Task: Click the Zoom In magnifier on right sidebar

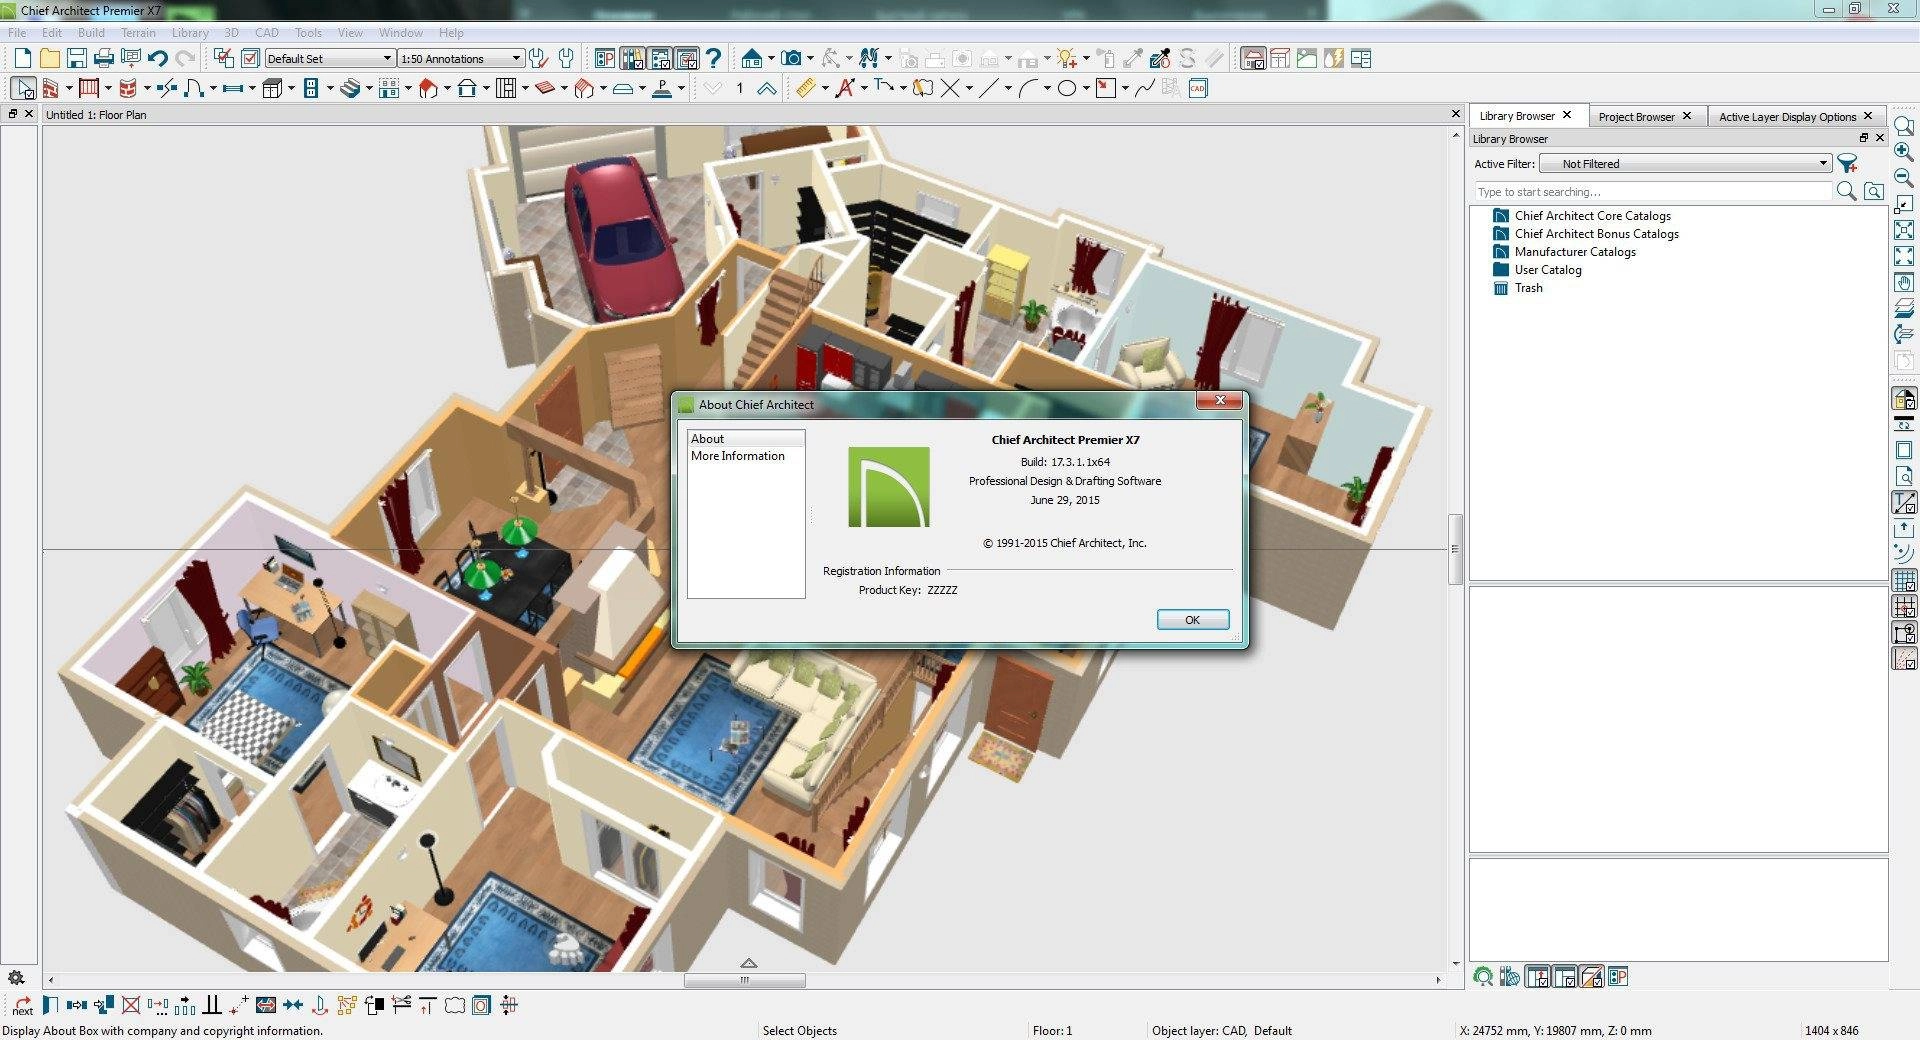Action: (x=1904, y=152)
